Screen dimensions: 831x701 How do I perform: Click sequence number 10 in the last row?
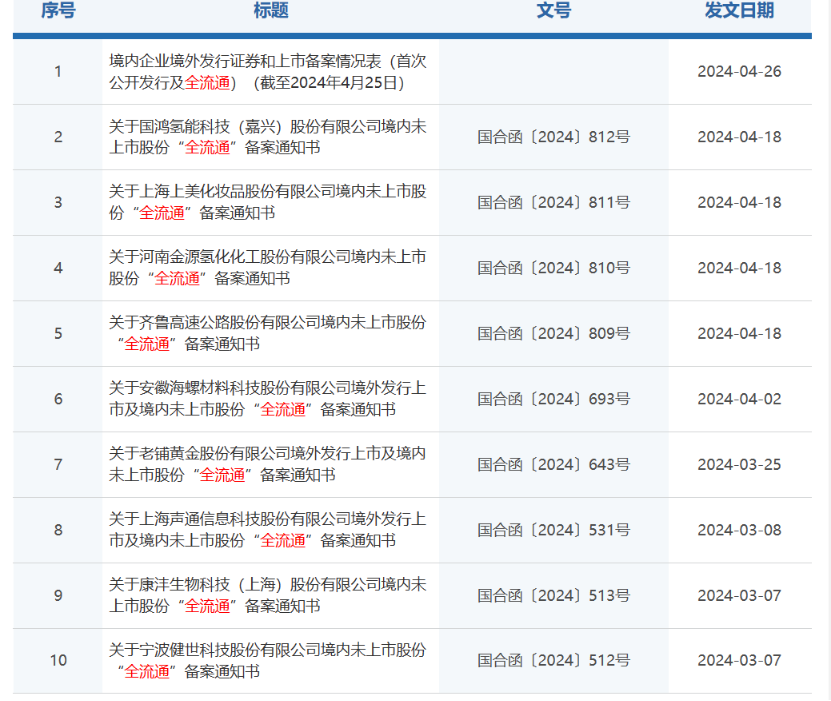click(x=58, y=661)
